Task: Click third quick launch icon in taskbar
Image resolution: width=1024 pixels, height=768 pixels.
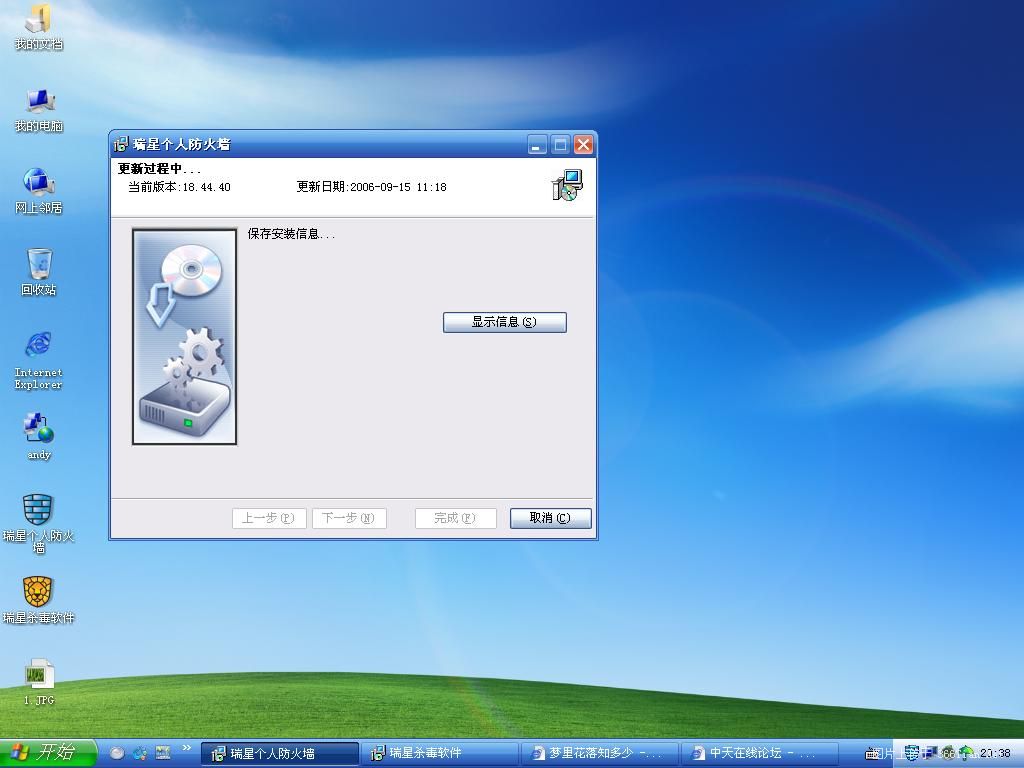Action: (x=163, y=753)
